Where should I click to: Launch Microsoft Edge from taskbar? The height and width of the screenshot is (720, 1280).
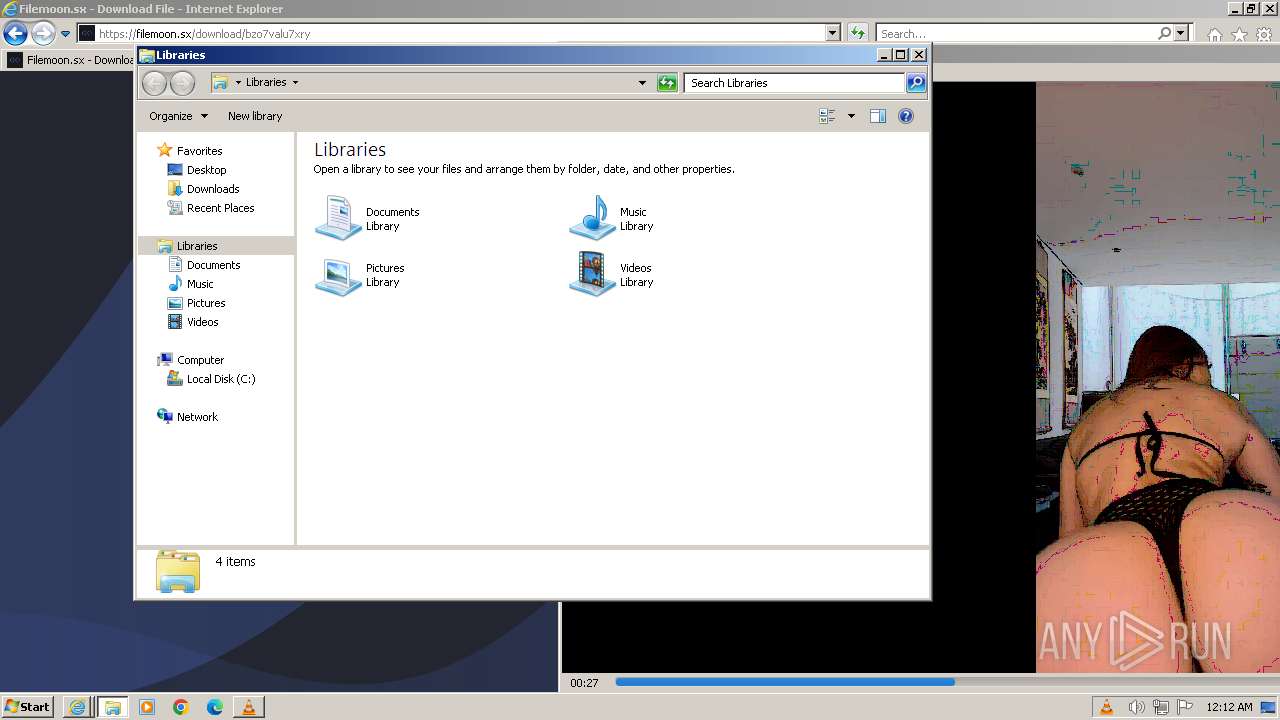215,707
